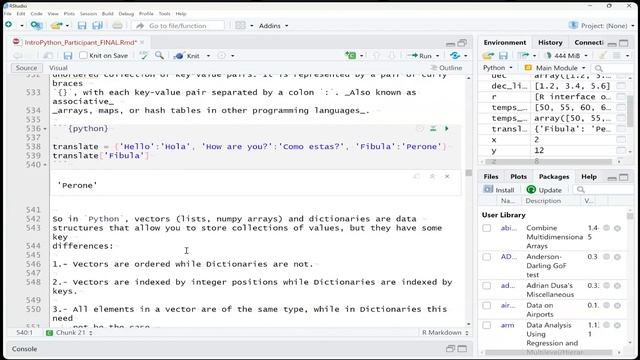Check the air... Data on Airports checkbox
The width and height of the screenshot is (640, 360).
pos(487,305)
